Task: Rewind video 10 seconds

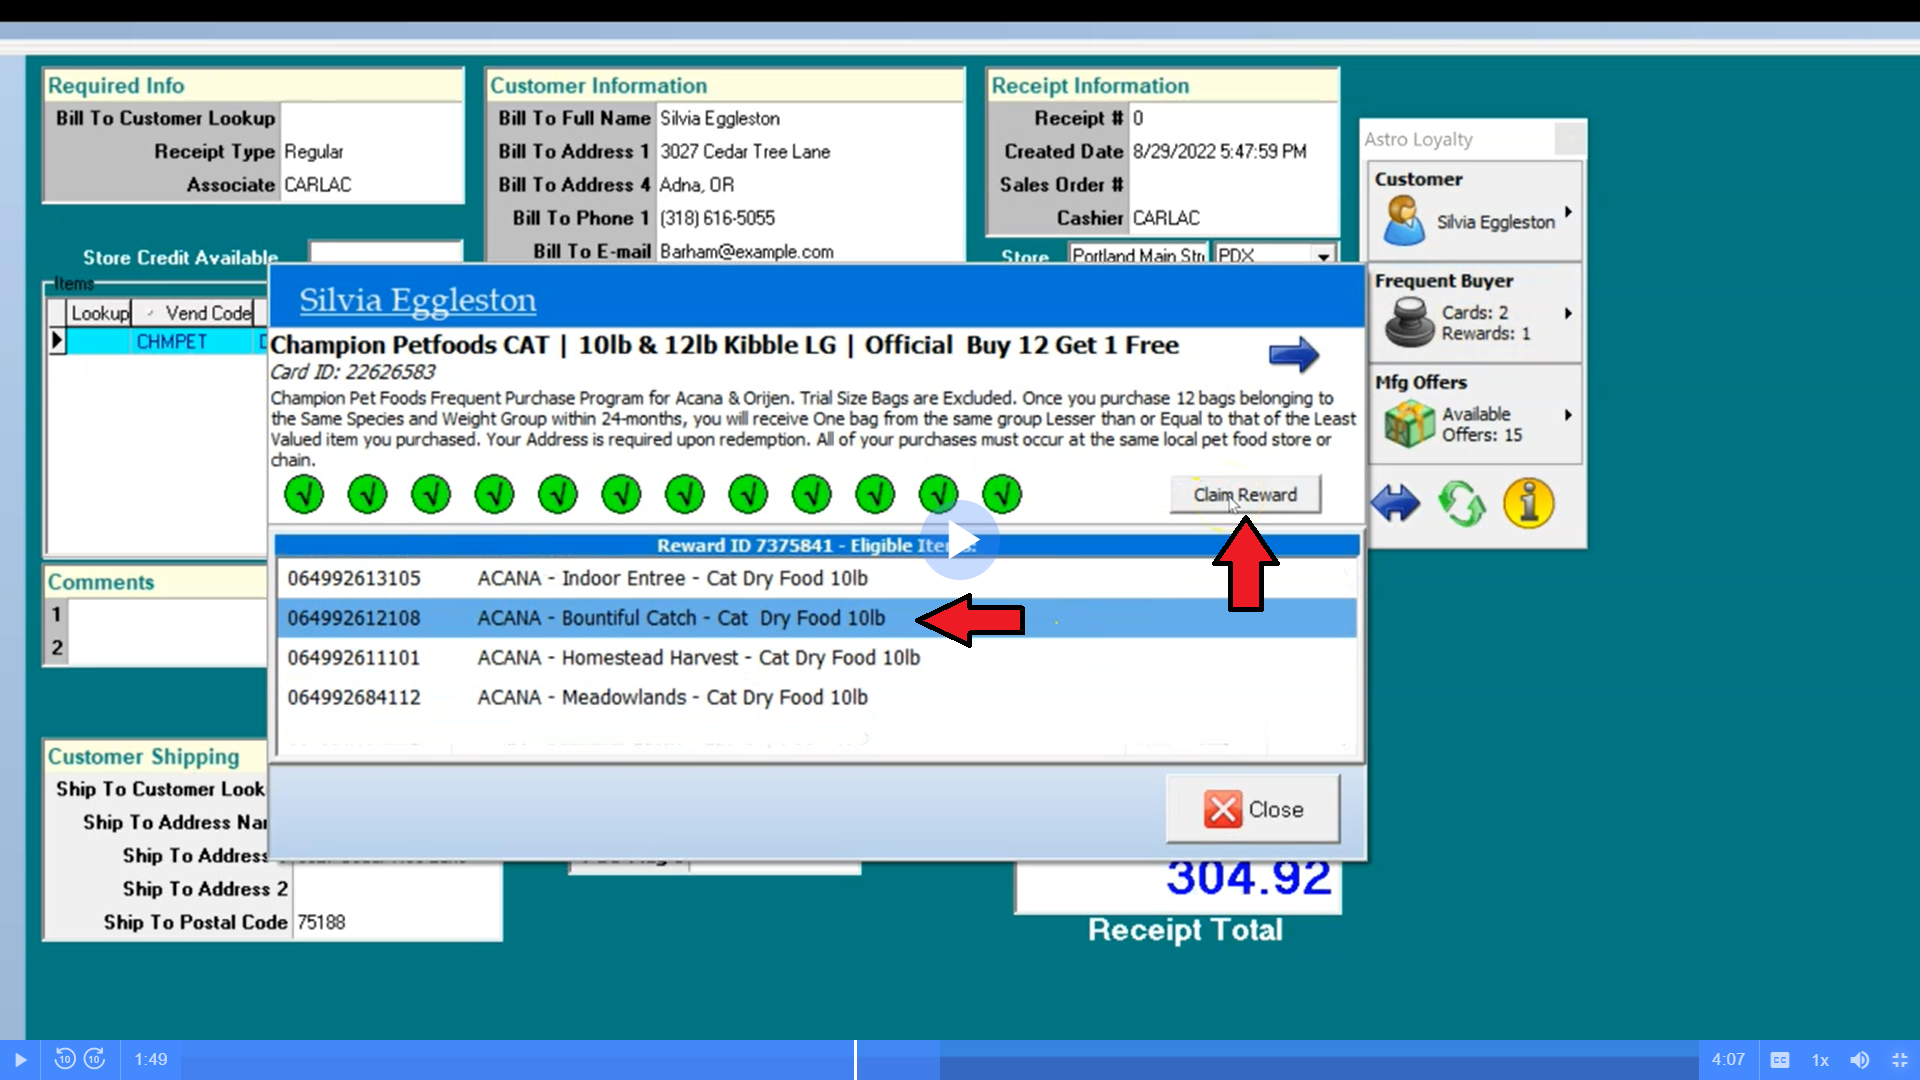Action: coord(65,1059)
